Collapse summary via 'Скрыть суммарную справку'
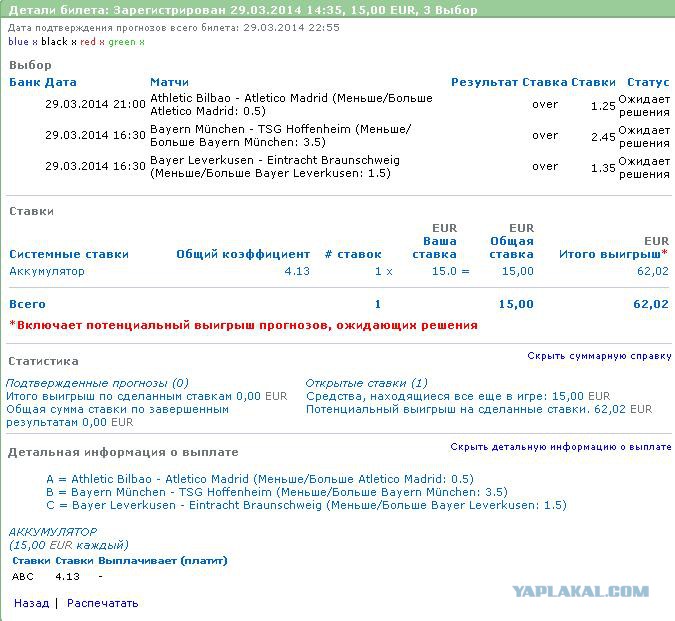 point(599,356)
